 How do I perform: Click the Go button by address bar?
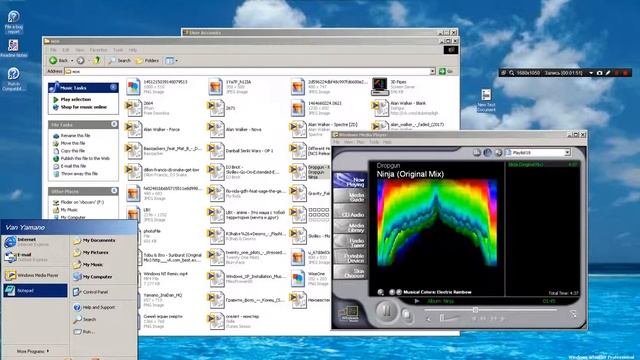pyautogui.click(x=446, y=71)
